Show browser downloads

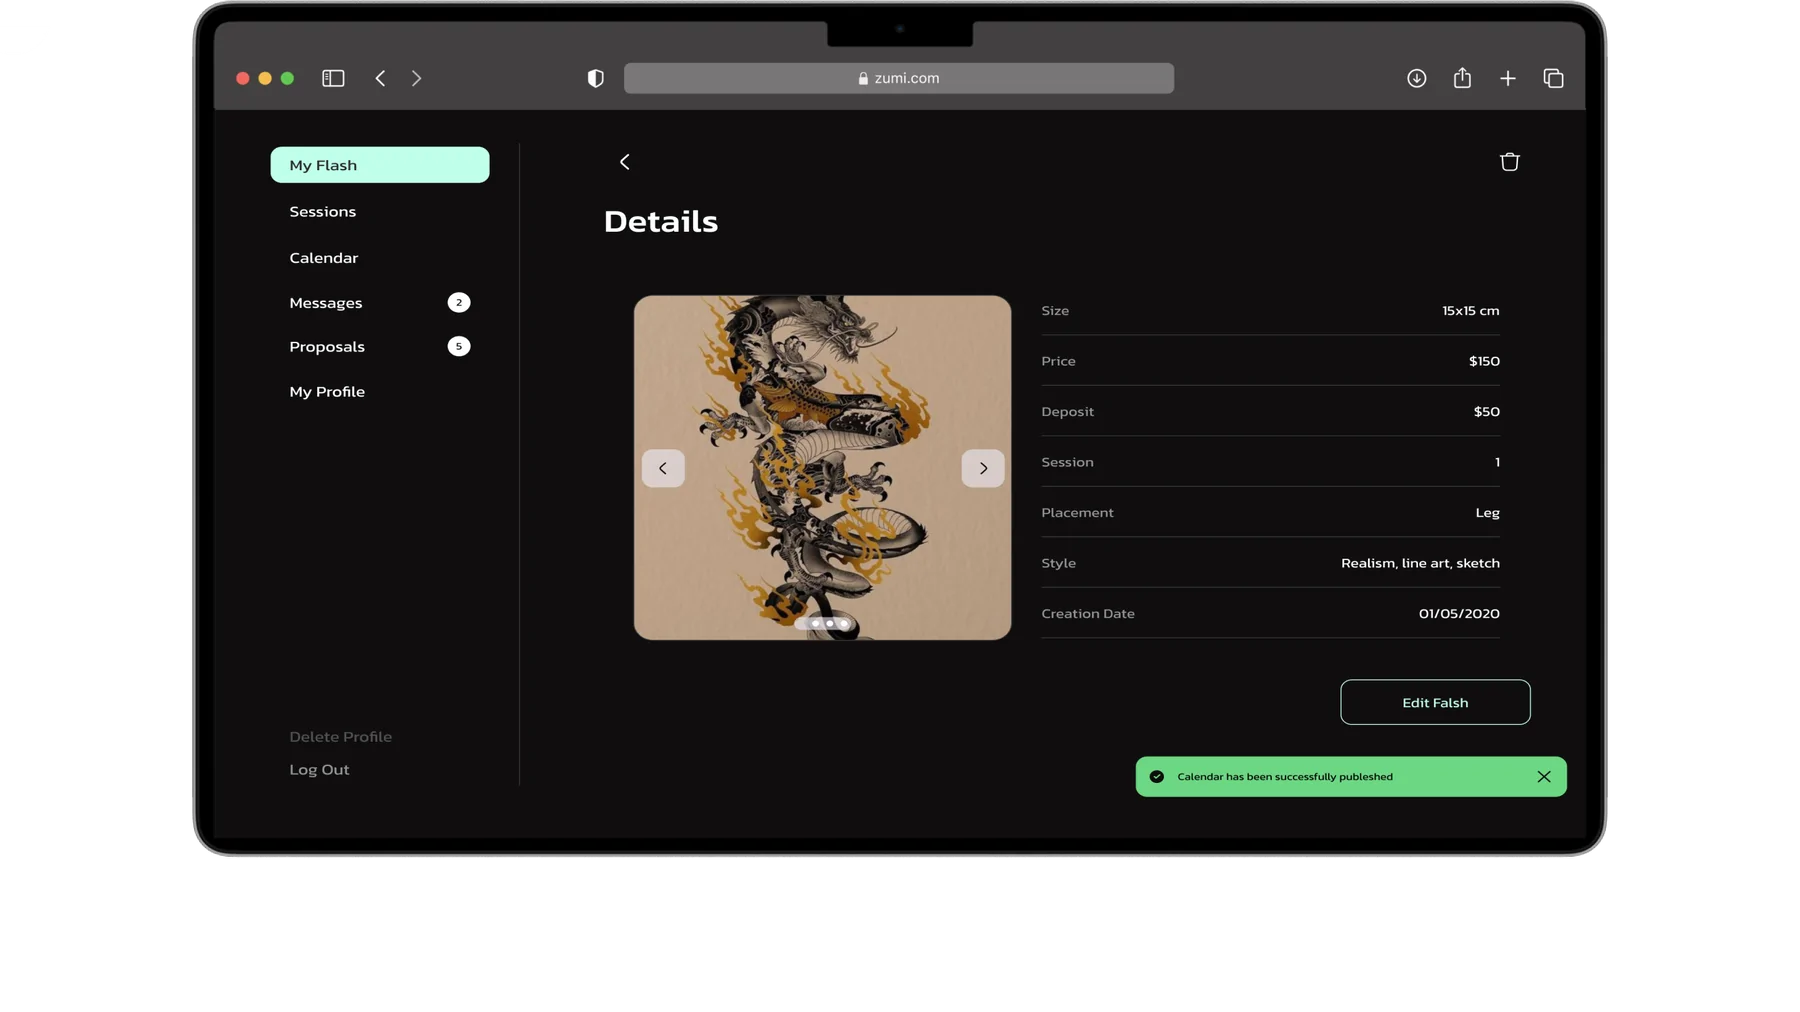(x=1417, y=78)
